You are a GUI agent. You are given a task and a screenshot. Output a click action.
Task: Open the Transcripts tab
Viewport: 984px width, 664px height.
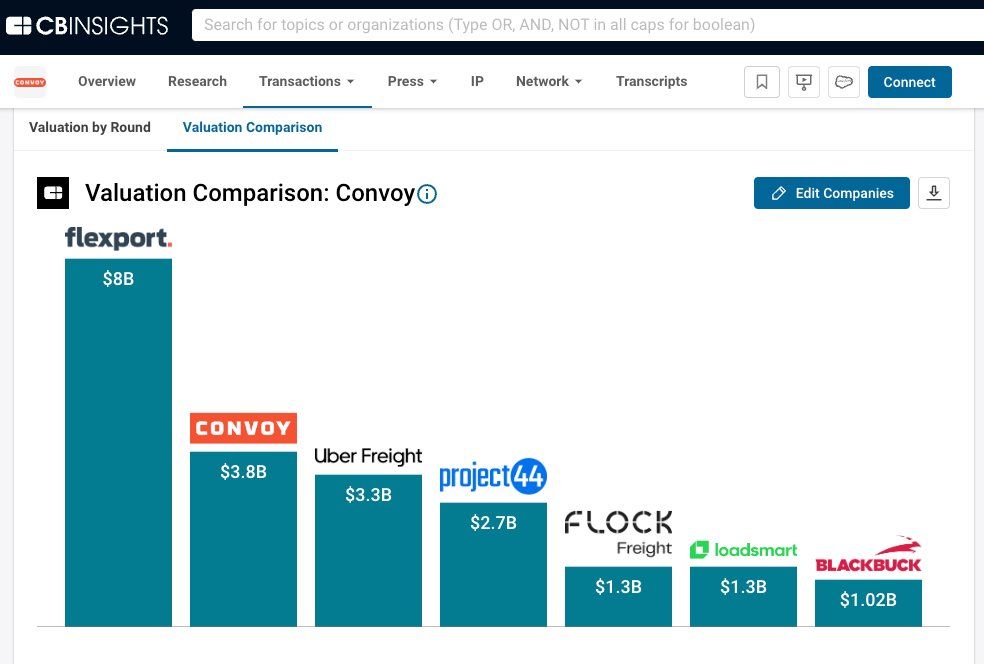click(x=651, y=82)
